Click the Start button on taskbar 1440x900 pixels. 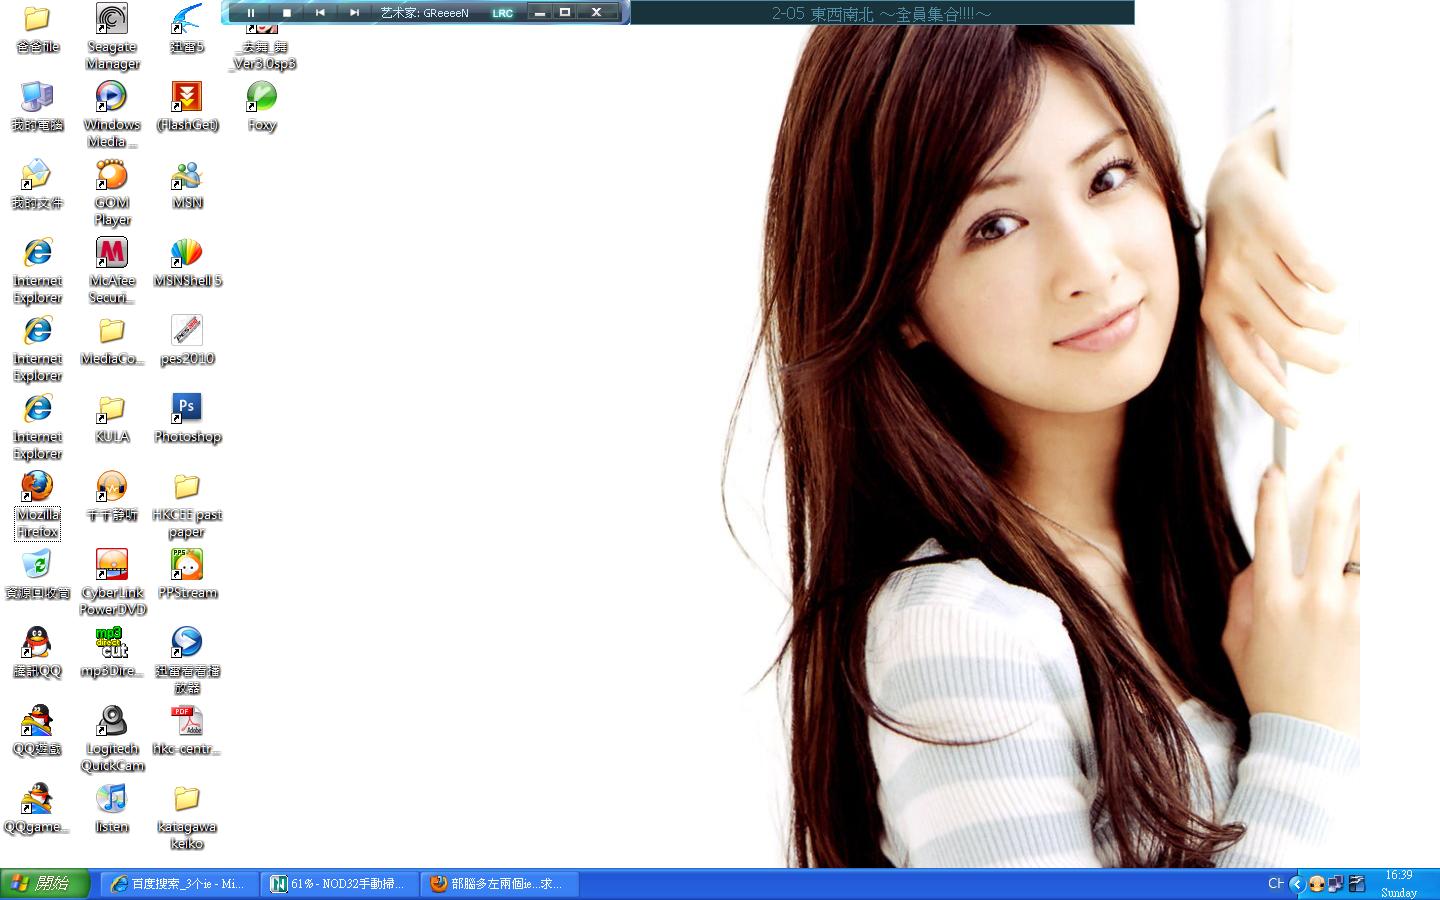tap(44, 884)
